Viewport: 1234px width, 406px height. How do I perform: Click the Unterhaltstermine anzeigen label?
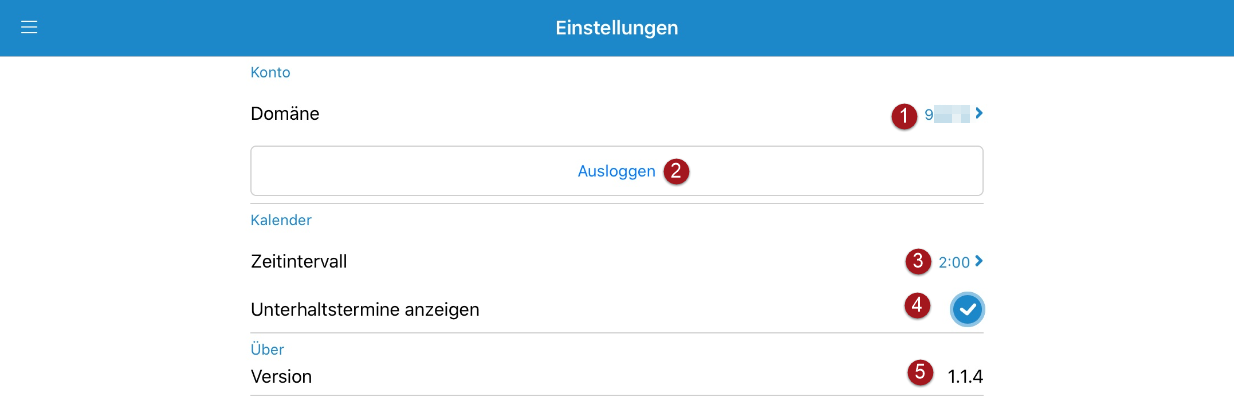click(365, 310)
